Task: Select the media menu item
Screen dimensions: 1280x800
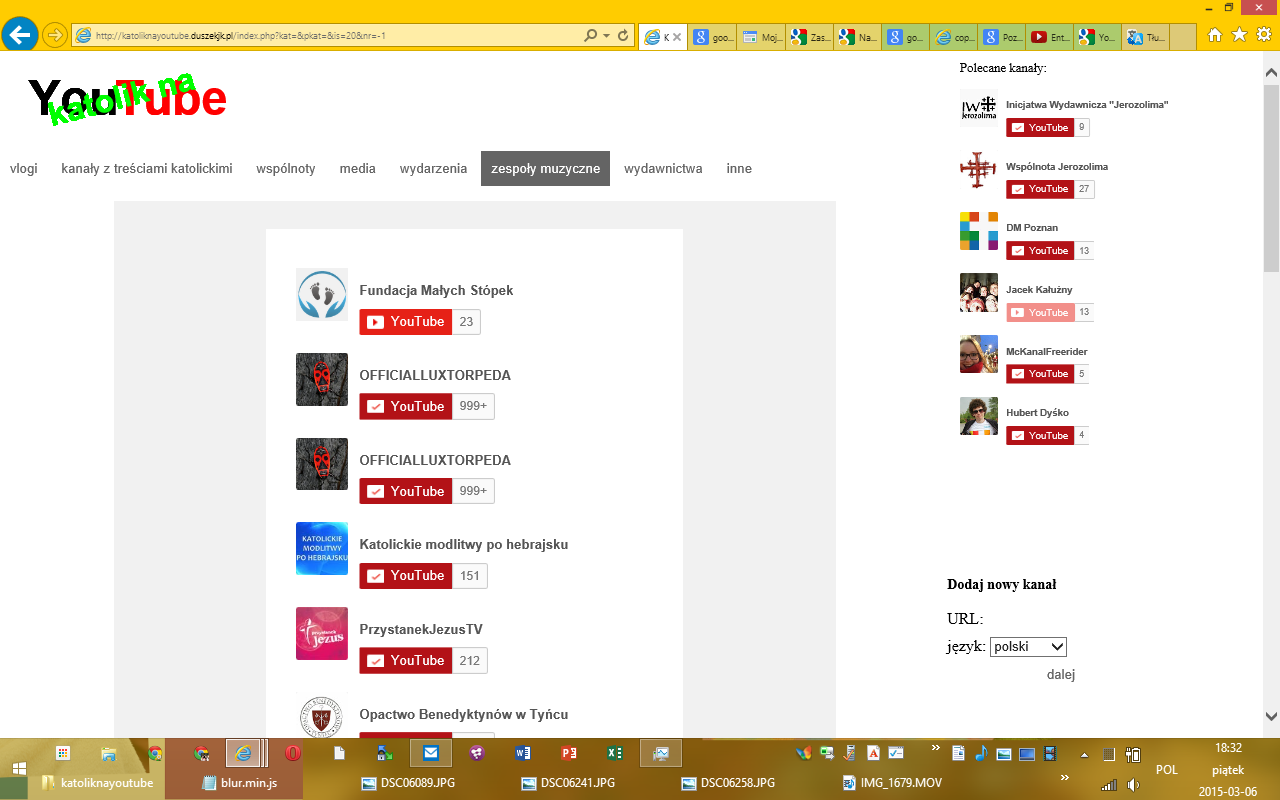Action: pos(358,169)
